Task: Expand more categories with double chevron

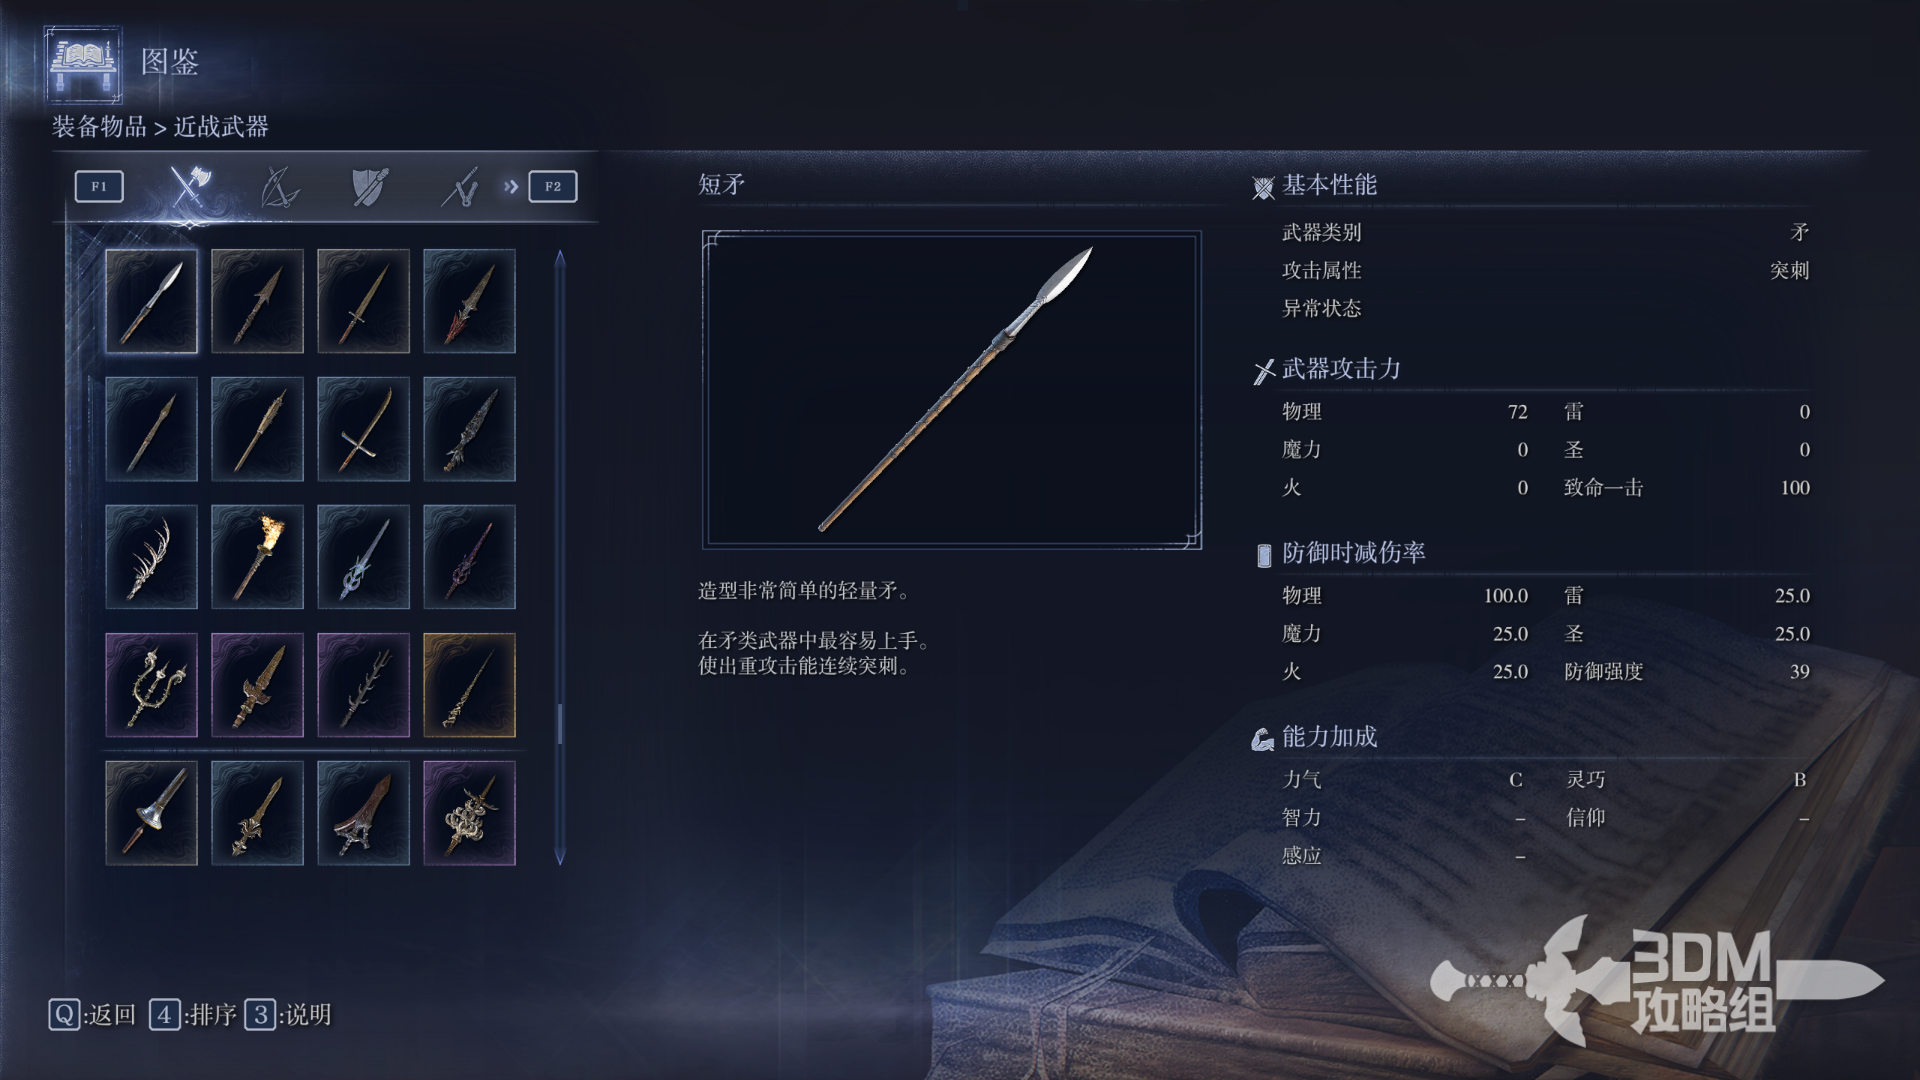Action: 511,186
